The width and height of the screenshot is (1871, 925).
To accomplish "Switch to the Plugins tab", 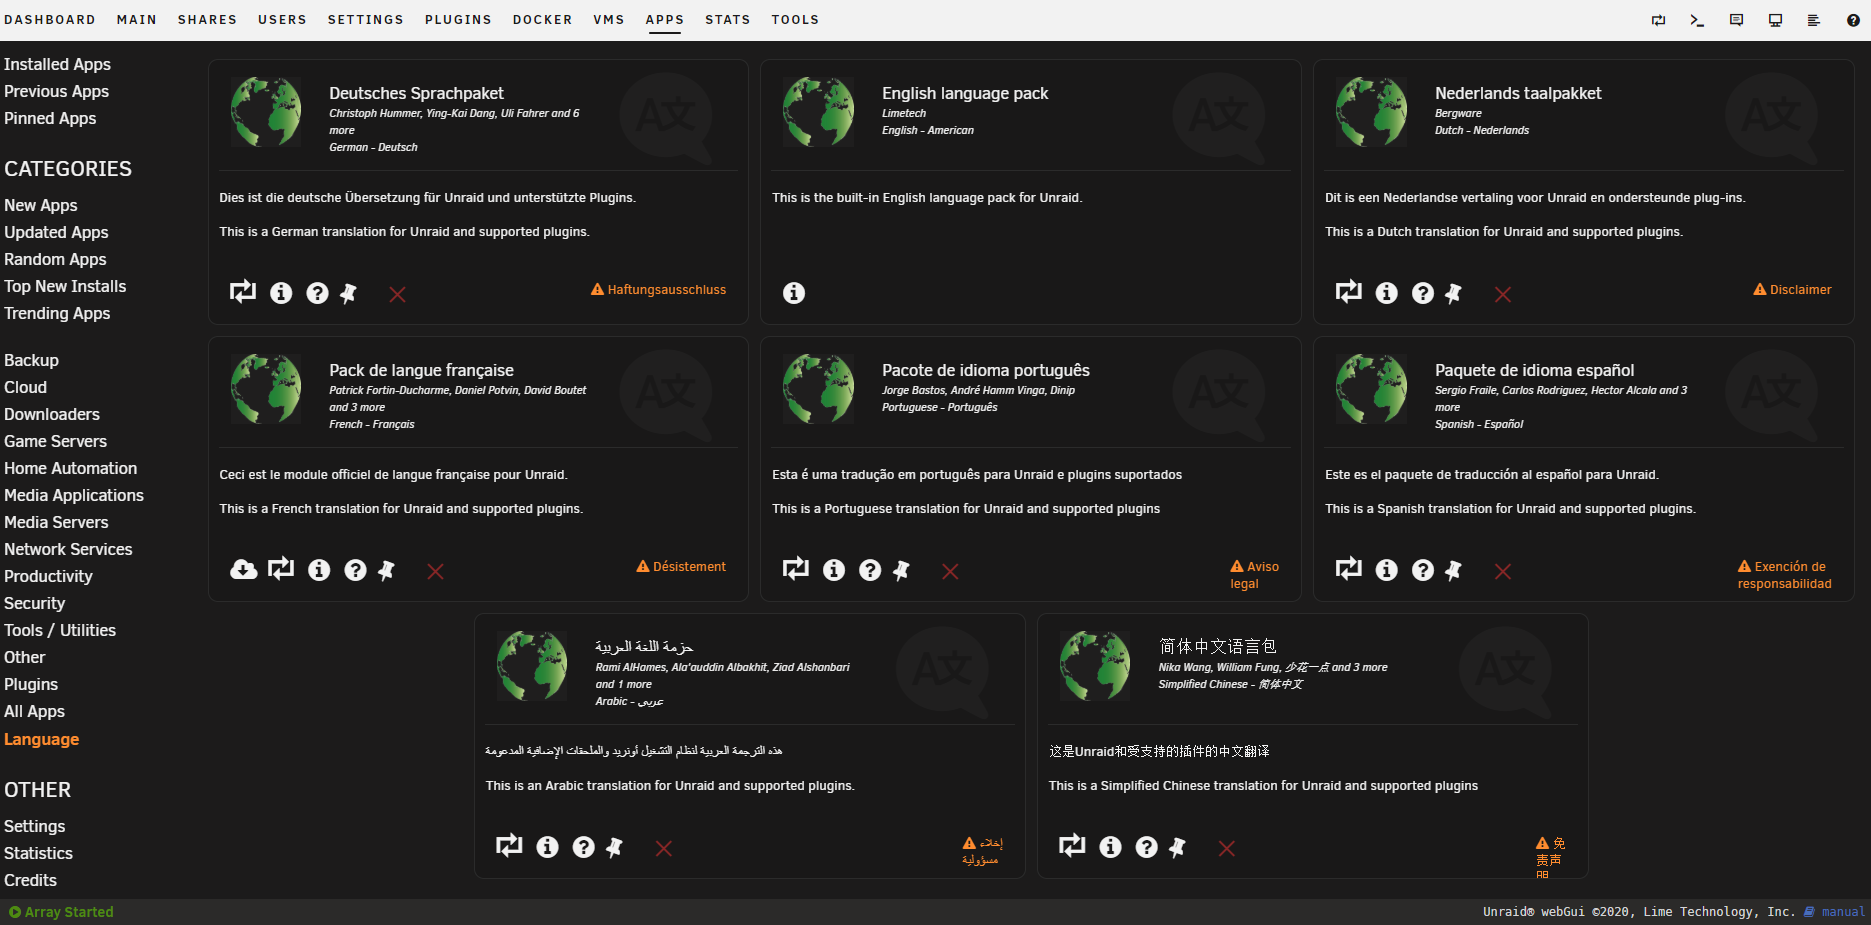I will pos(458,20).
